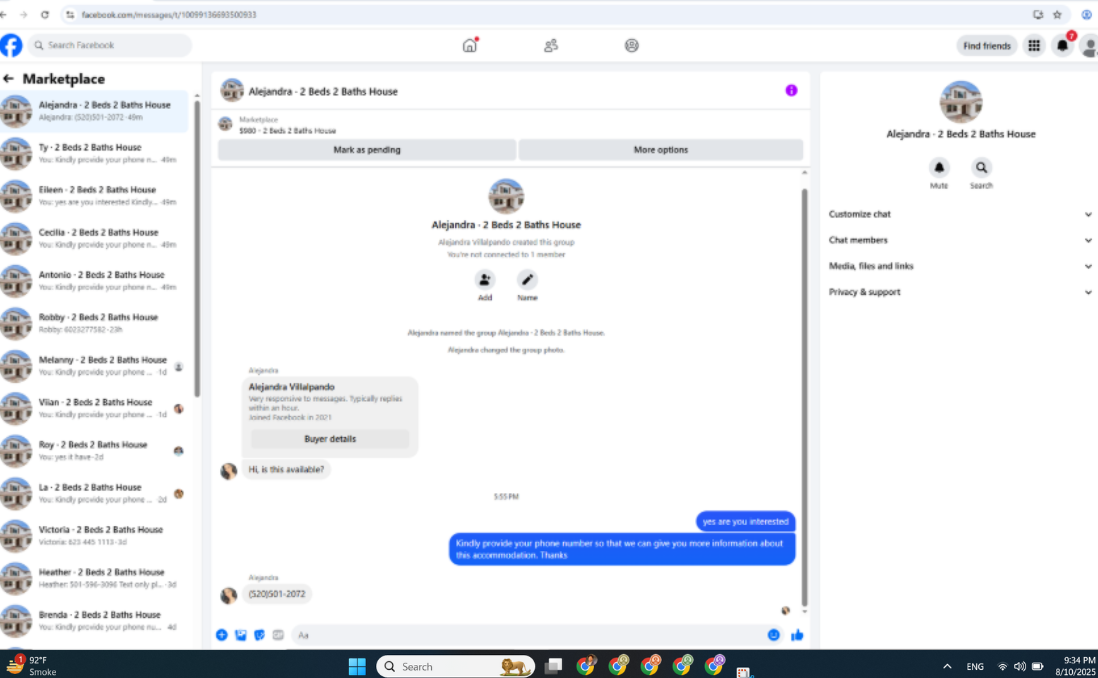Click Find friends button
This screenshot has height=678, width=1098.
click(x=987, y=46)
